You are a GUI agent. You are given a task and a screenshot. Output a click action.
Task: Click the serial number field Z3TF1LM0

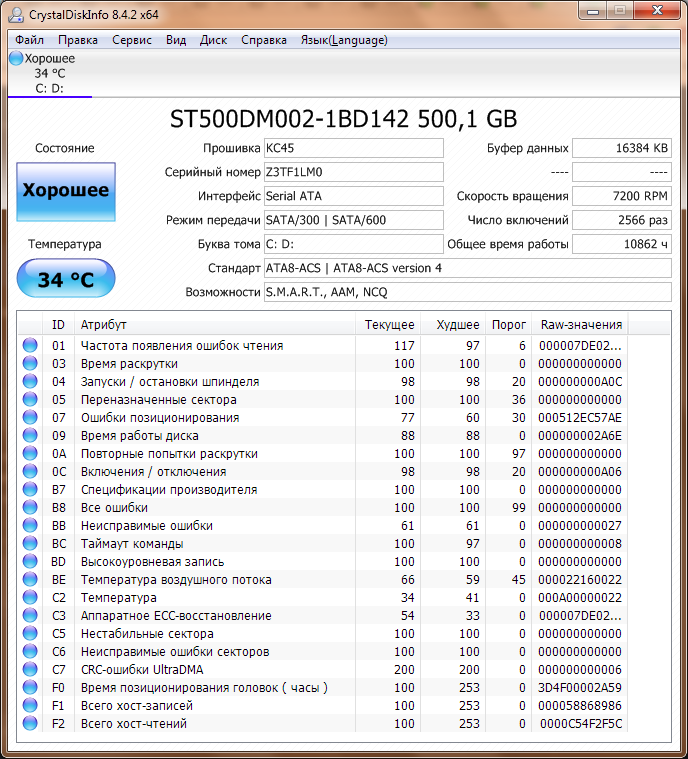click(x=353, y=172)
